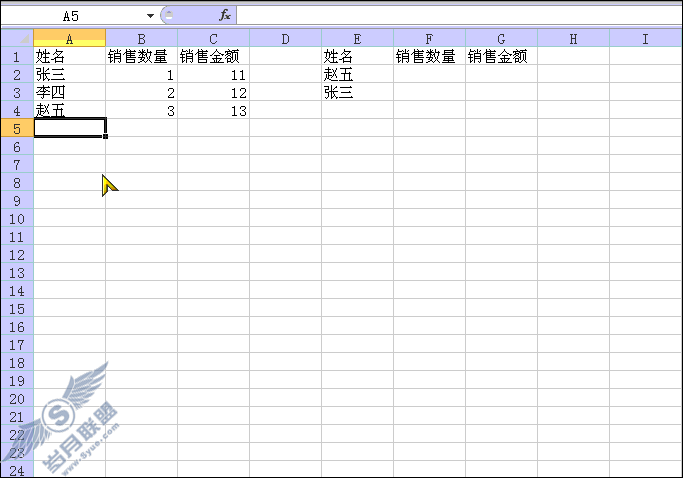The width and height of the screenshot is (683, 478).
Task: Click cell B3 with value 2
Action: point(142,92)
